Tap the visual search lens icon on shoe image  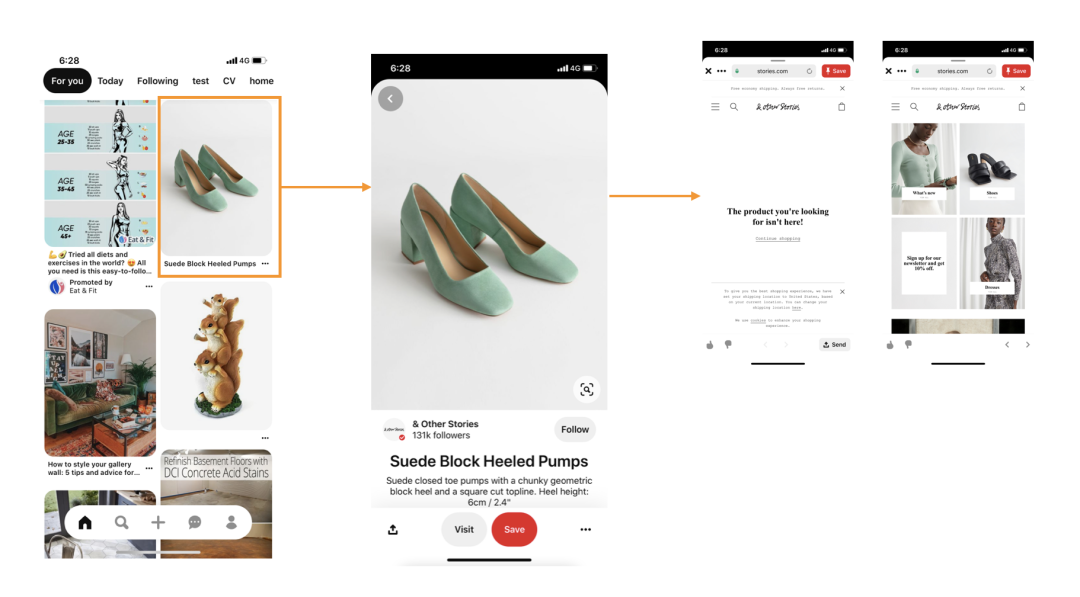coord(586,390)
